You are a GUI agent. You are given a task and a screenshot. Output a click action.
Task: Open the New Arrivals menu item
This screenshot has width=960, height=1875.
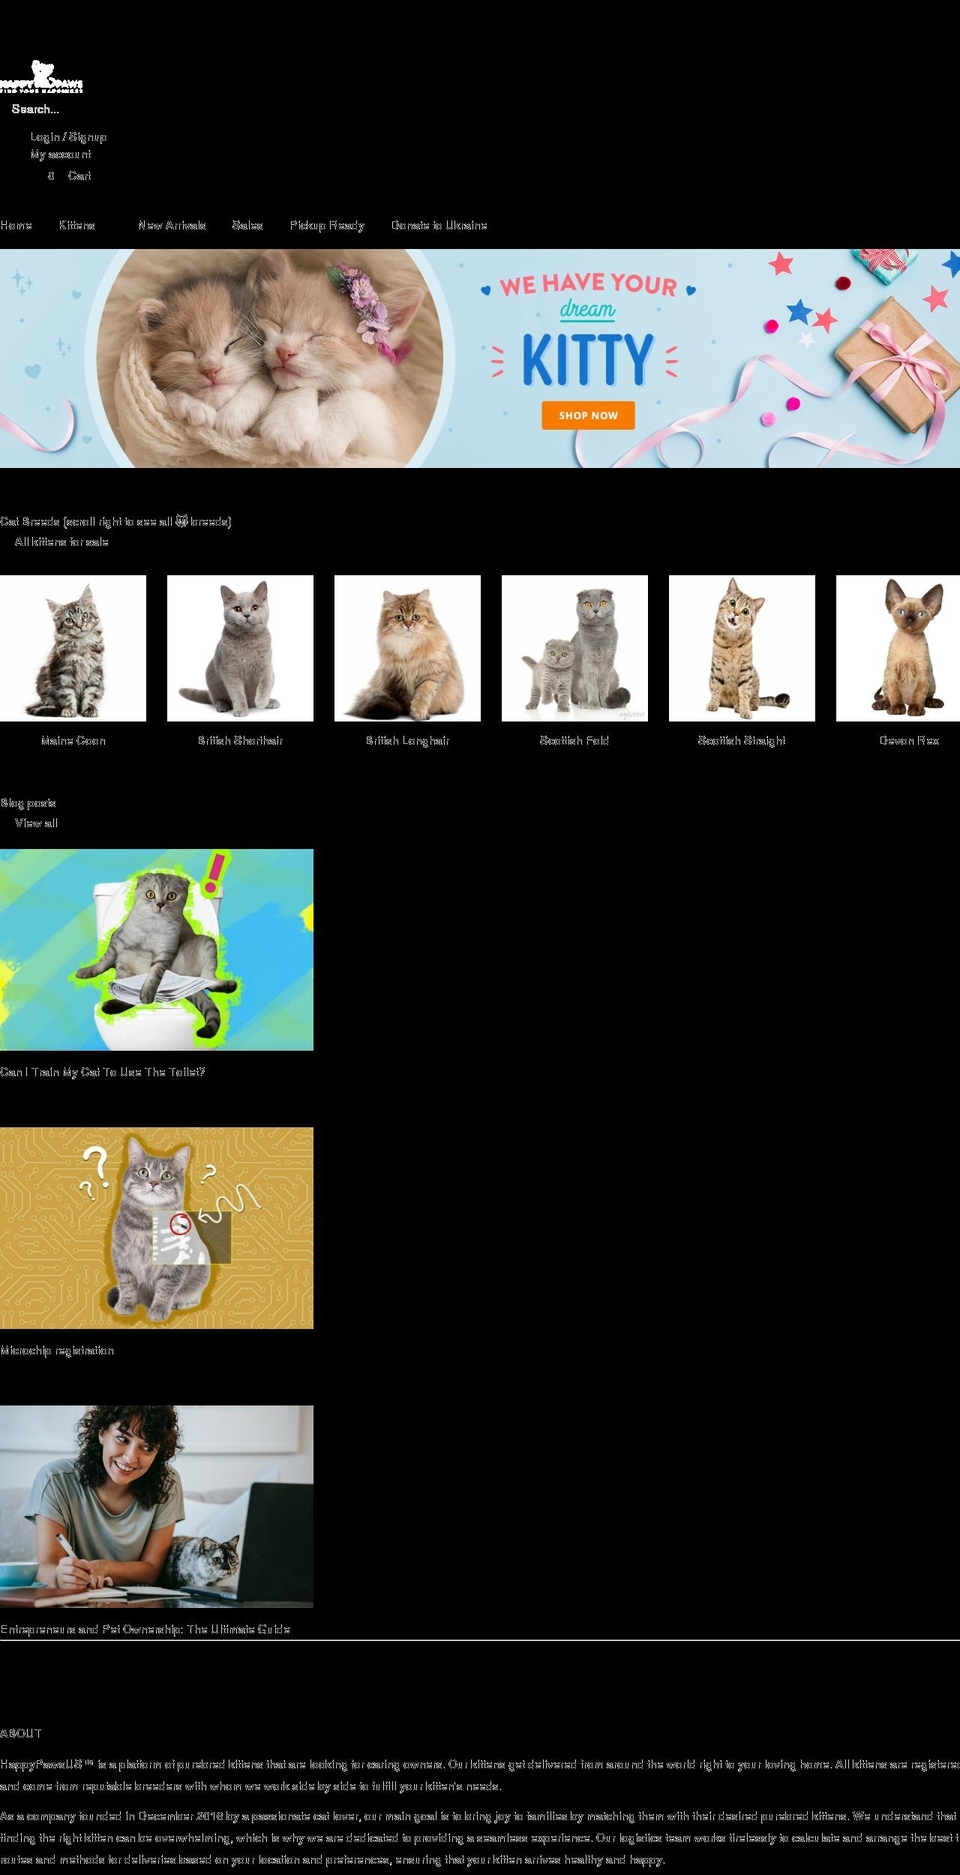[x=172, y=226]
